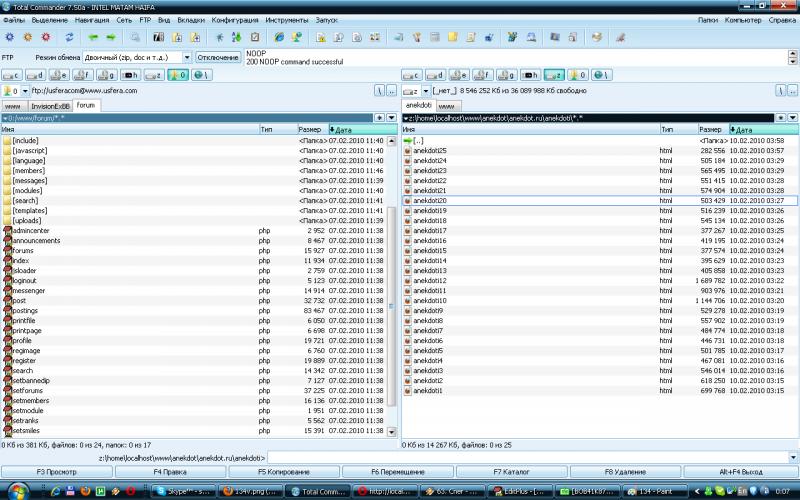
Task: Select [templates] folder in left panel
Action: [x=194, y=211]
